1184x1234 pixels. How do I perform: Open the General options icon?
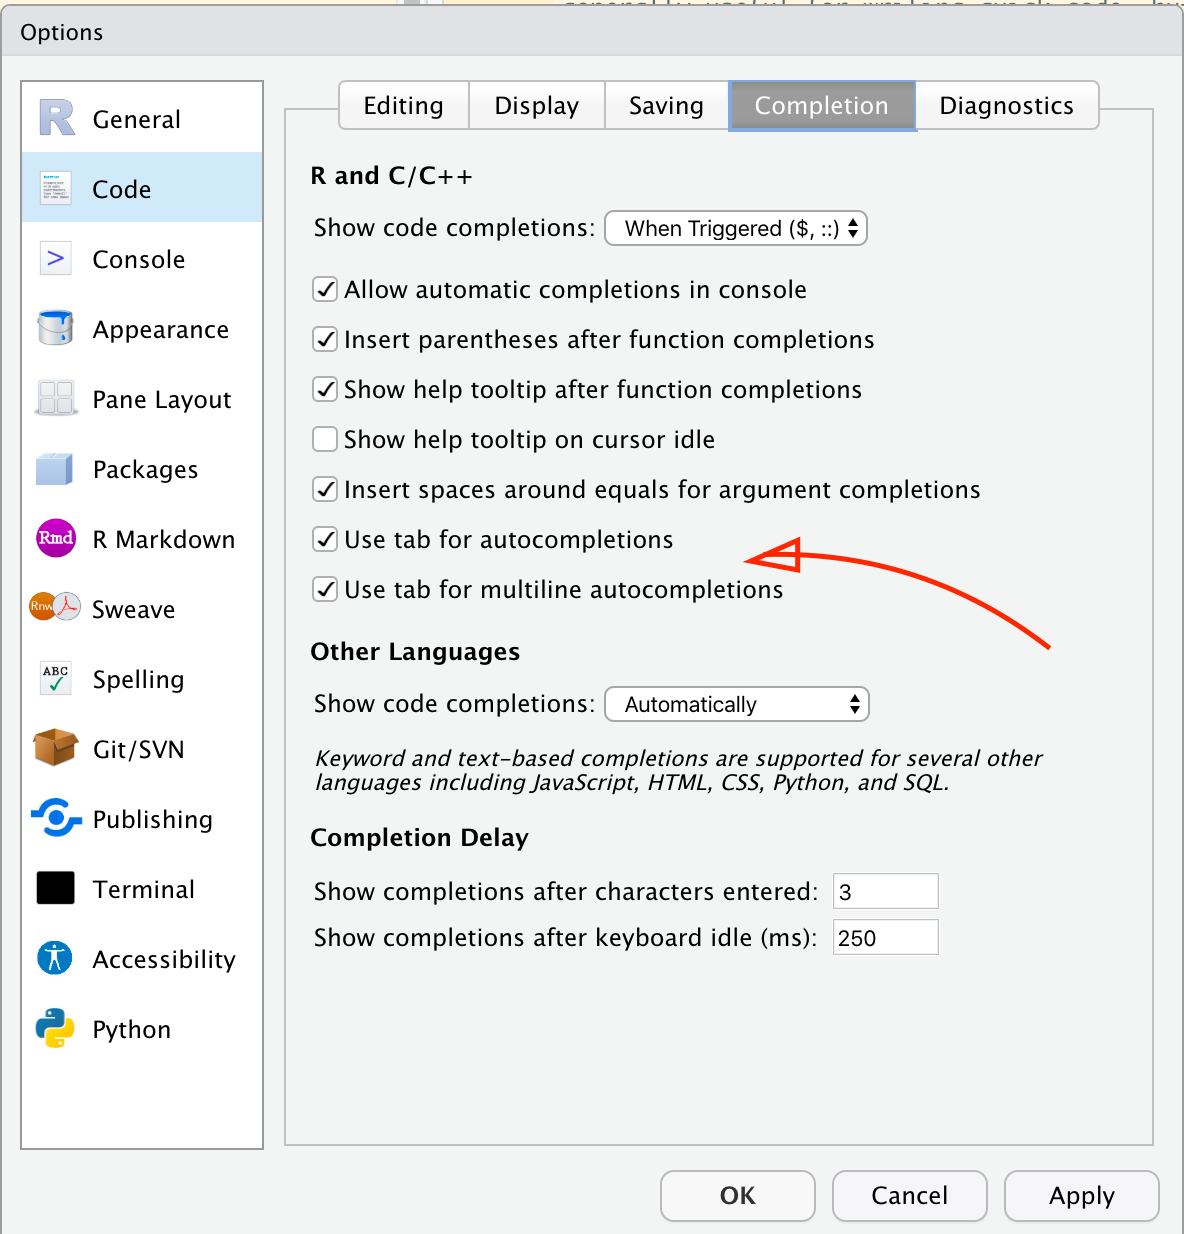(57, 118)
